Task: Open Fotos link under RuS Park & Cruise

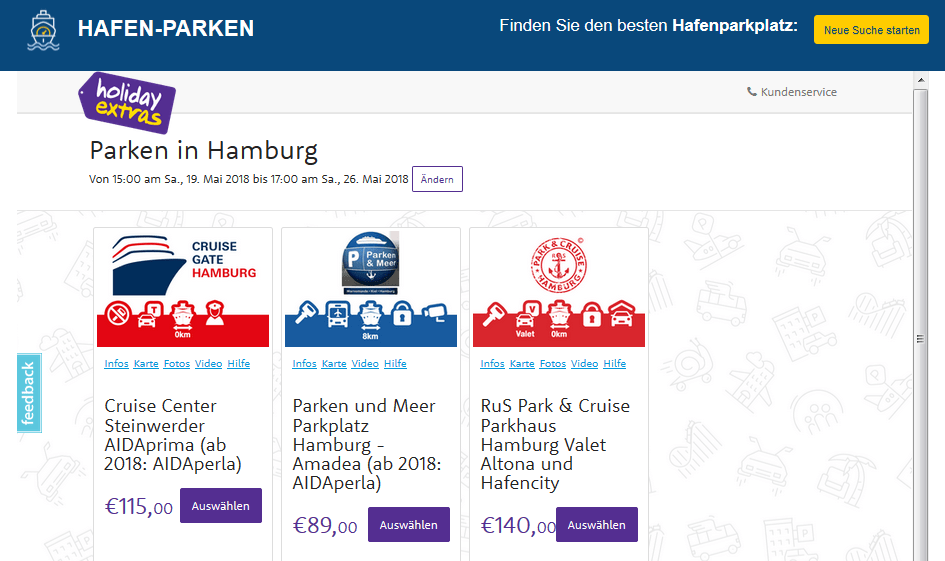Action: pyautogui.click(x=553, y=363)
